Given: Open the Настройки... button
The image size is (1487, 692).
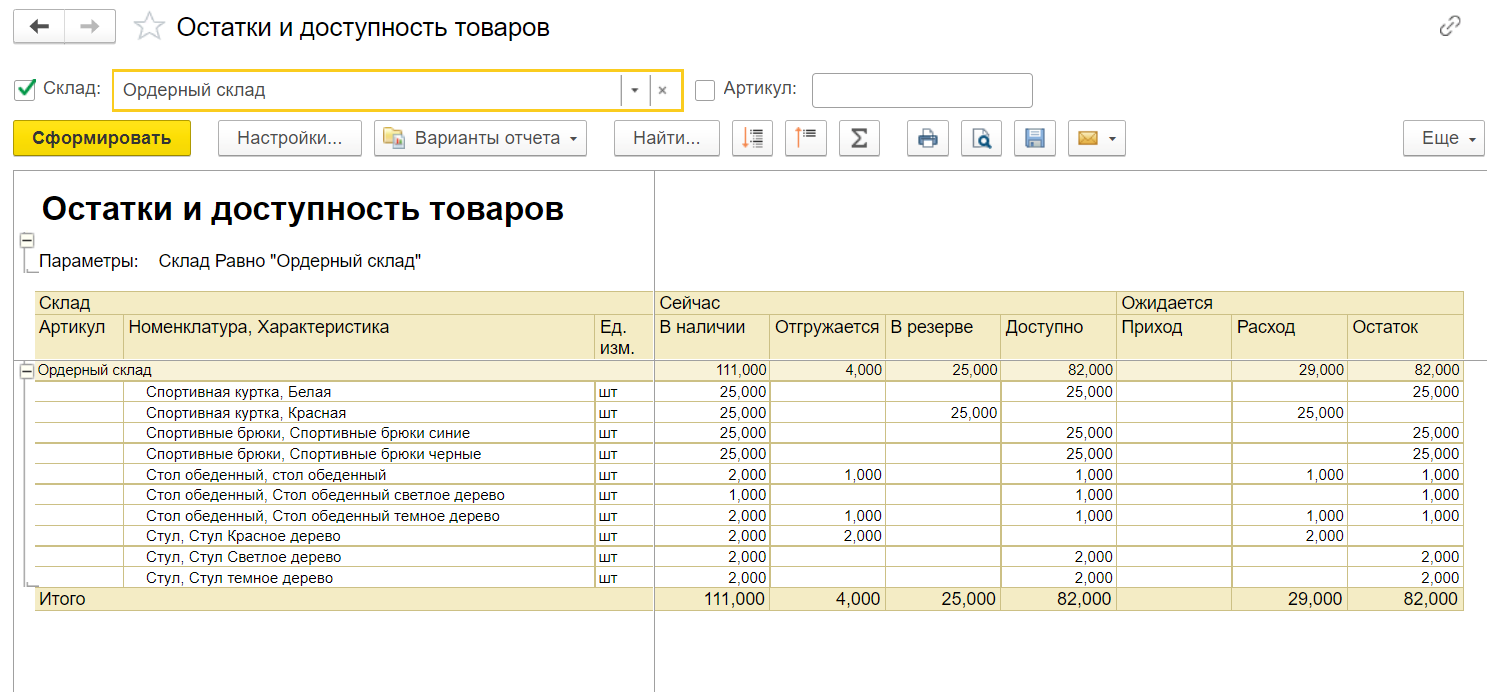Looking at the screenshot, I should (x=289, y=138).
